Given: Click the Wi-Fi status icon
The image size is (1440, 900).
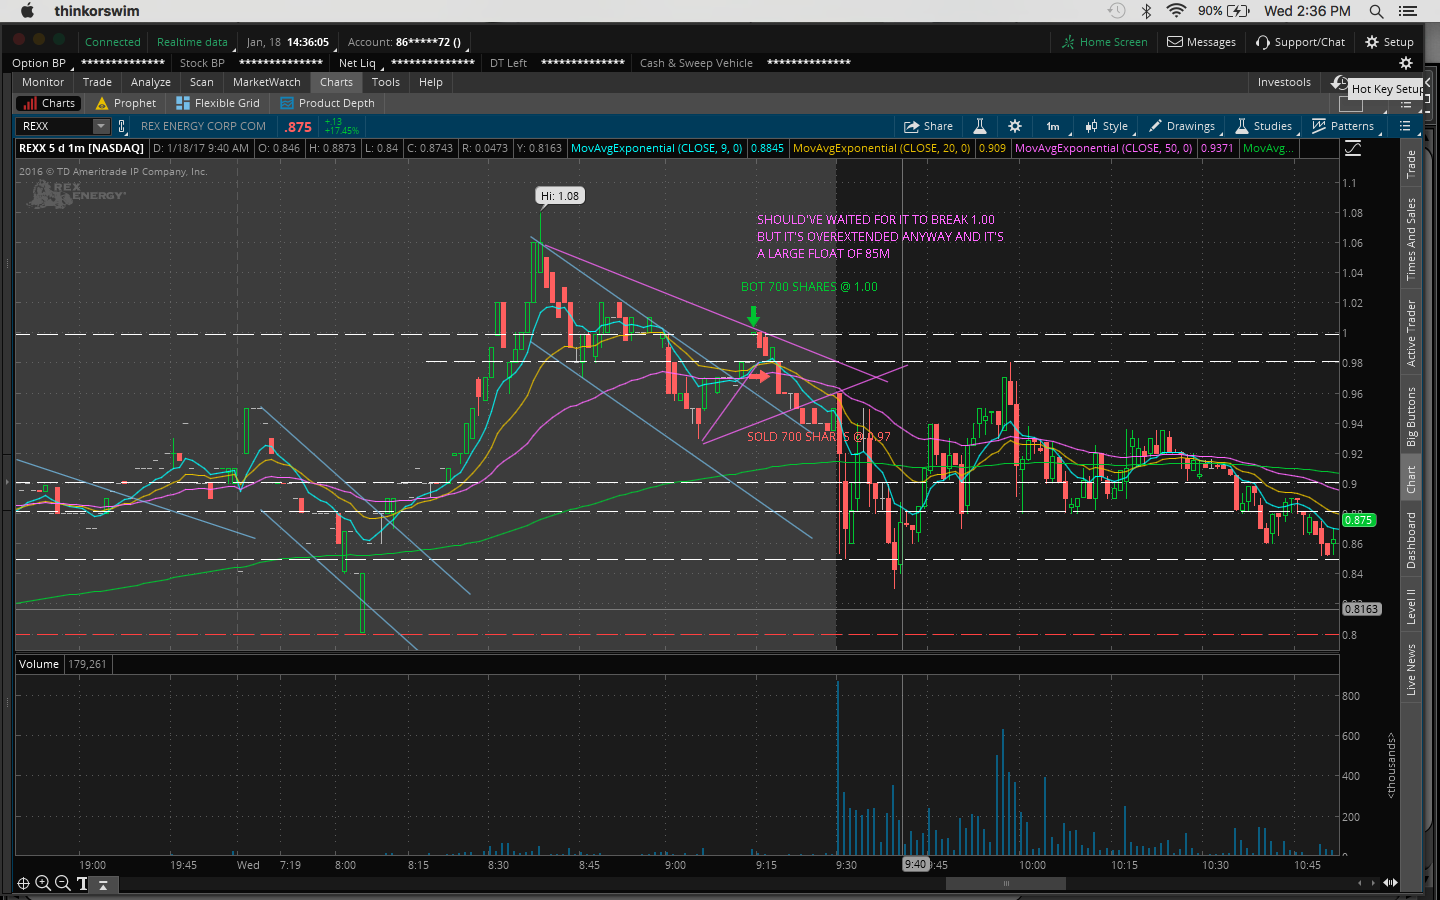Looking at the screenshot, I should pyautogui.click(x=1176, y=11).
